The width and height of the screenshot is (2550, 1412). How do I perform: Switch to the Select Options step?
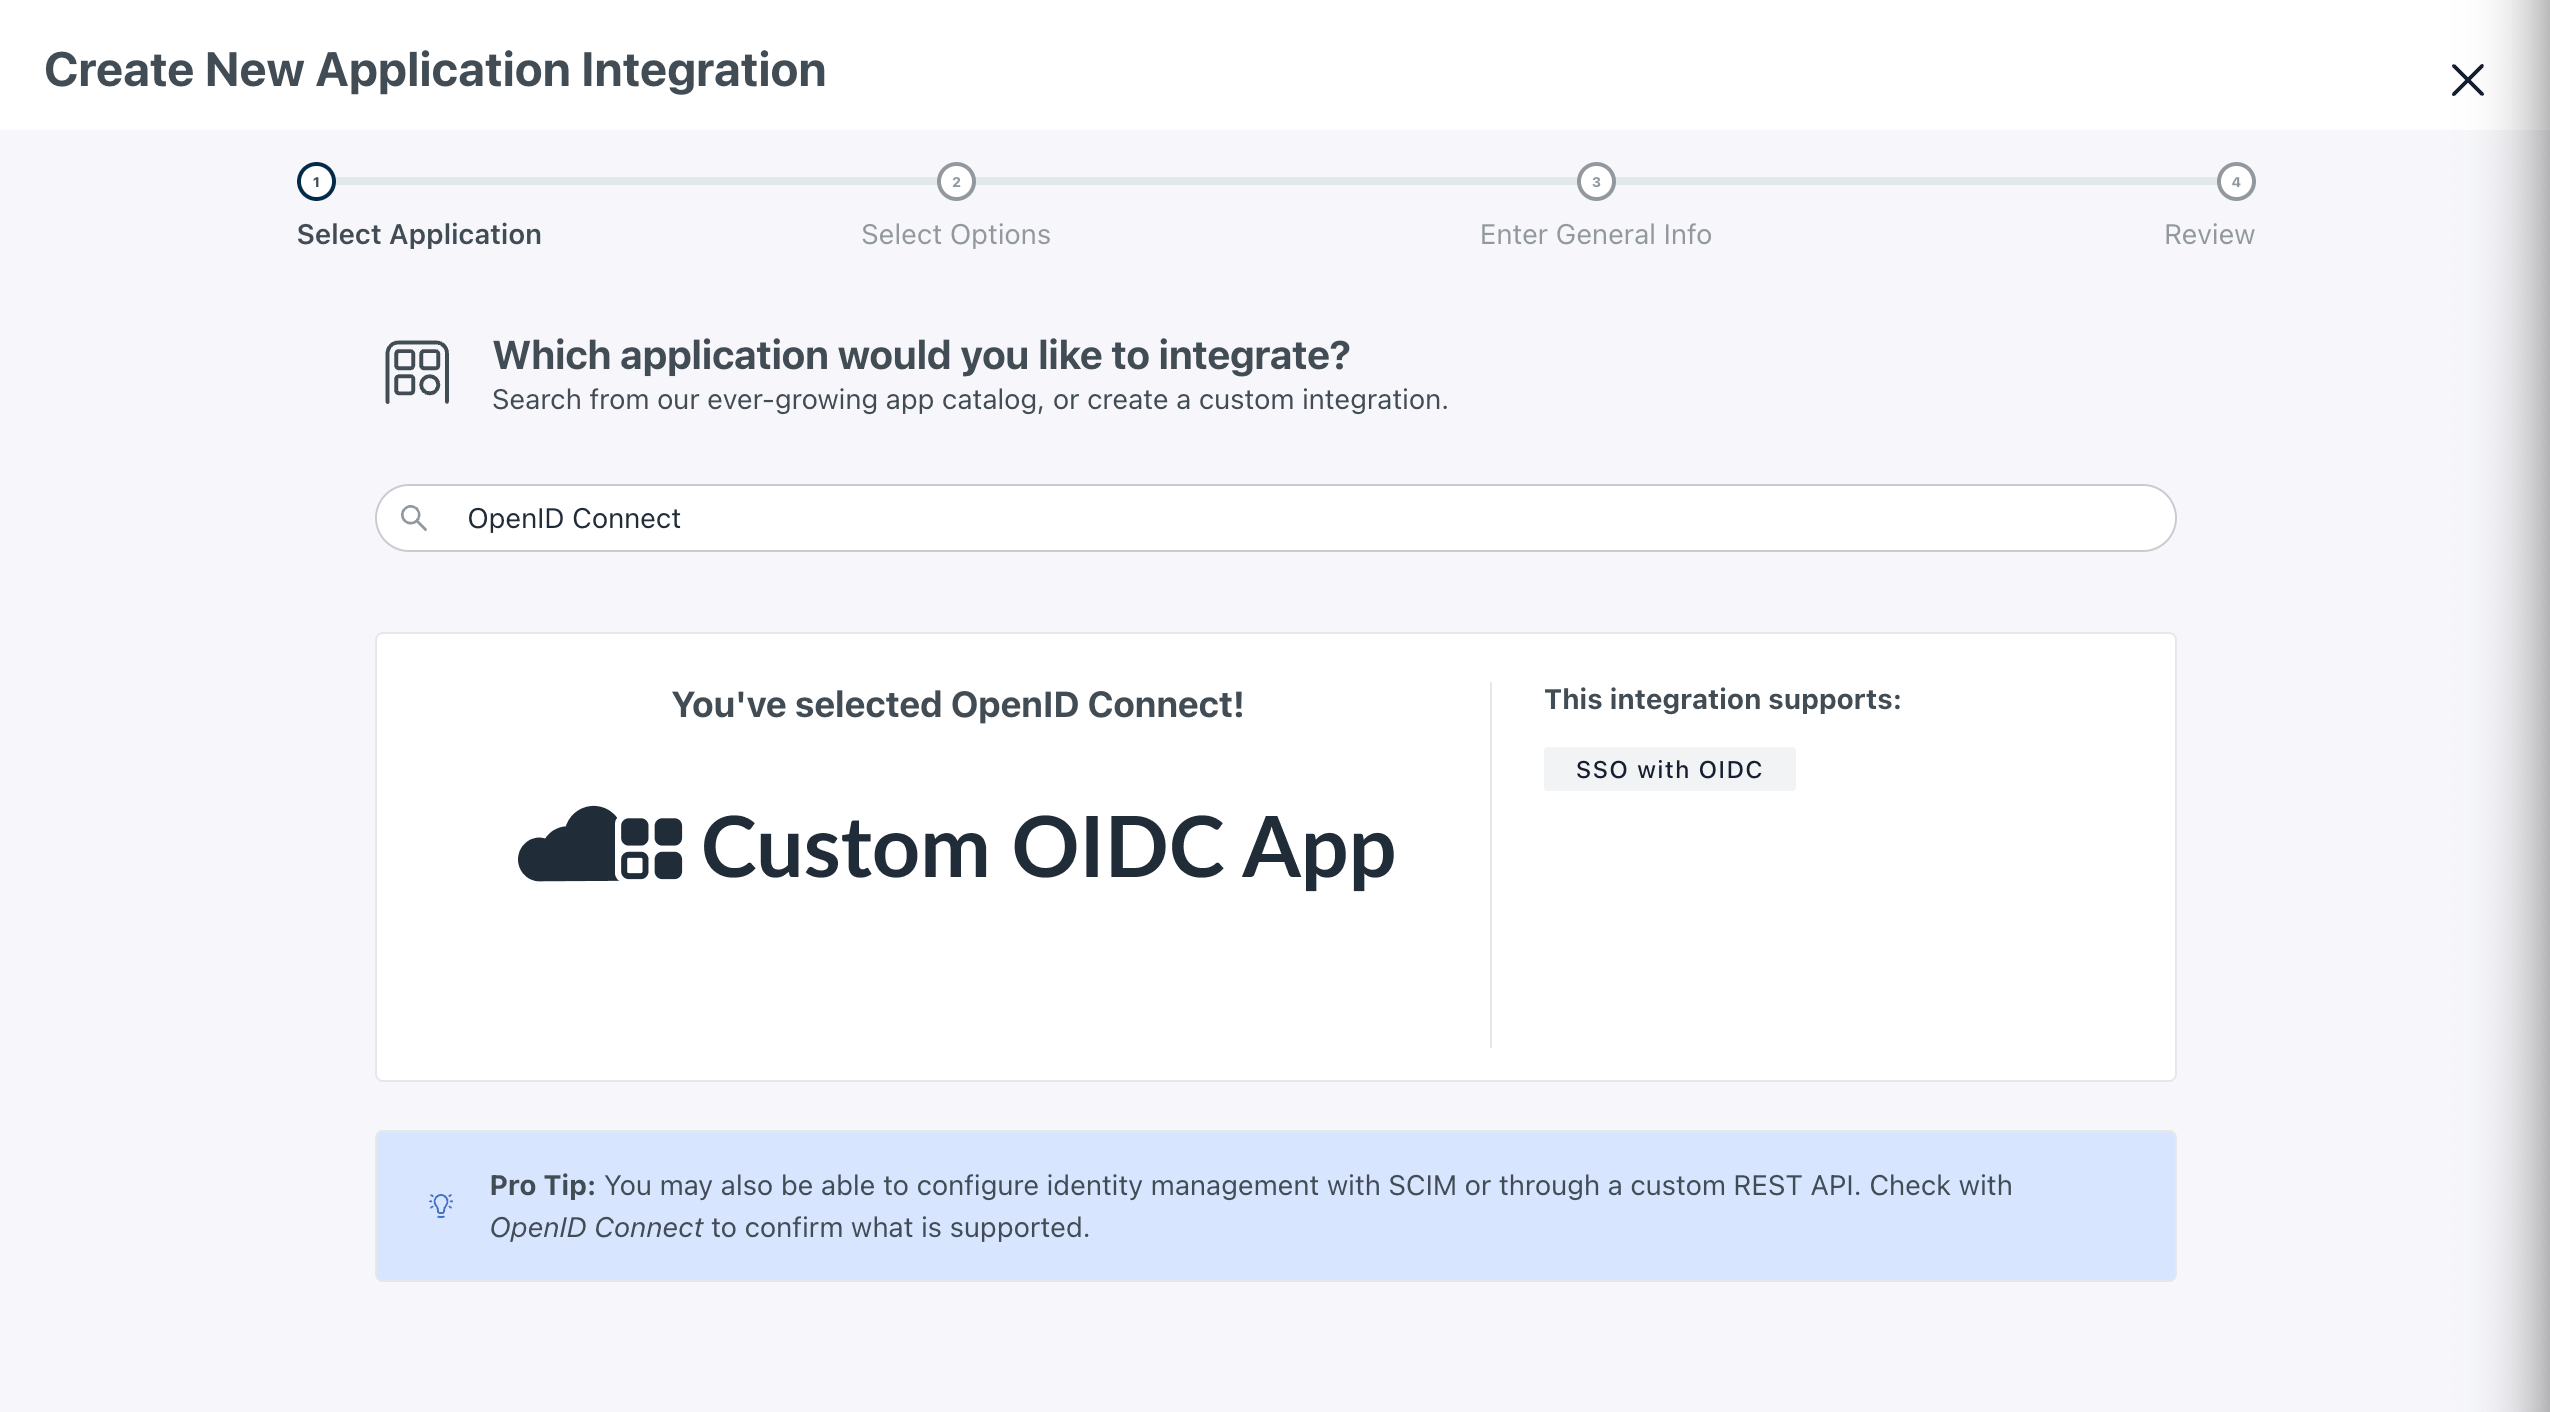pyautogui.click(x=956, y=234)
